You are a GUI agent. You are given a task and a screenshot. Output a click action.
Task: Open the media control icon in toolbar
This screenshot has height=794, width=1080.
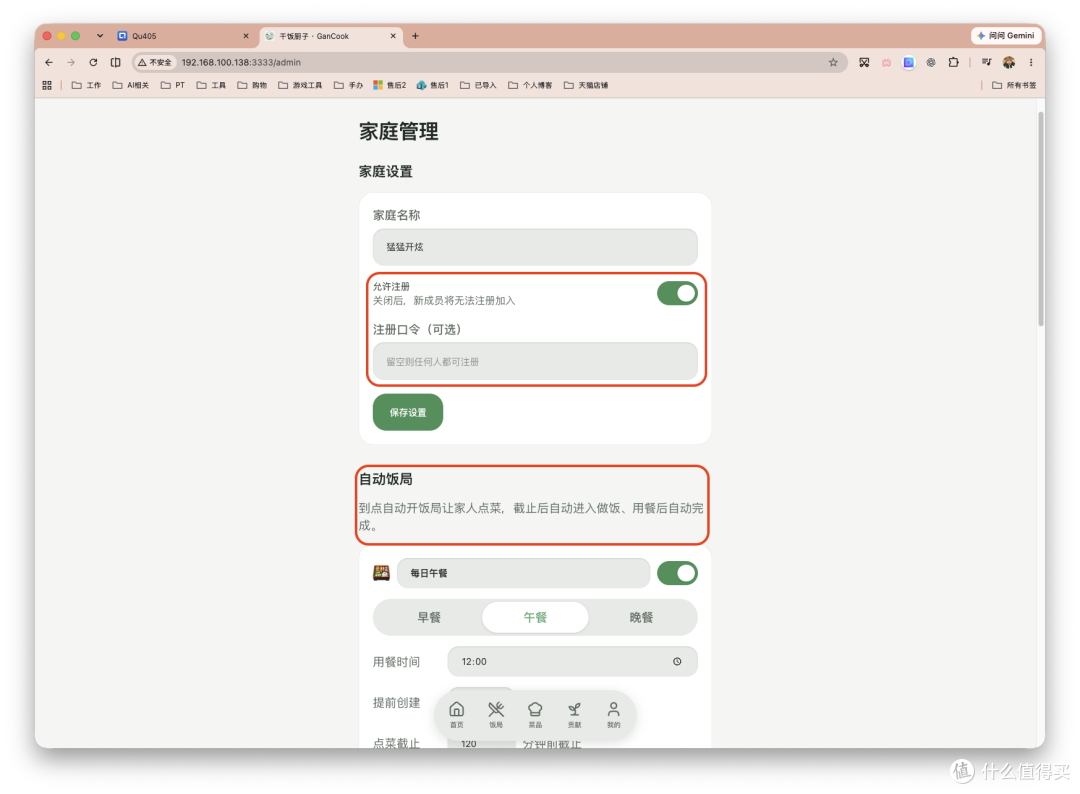pos(986,62)
